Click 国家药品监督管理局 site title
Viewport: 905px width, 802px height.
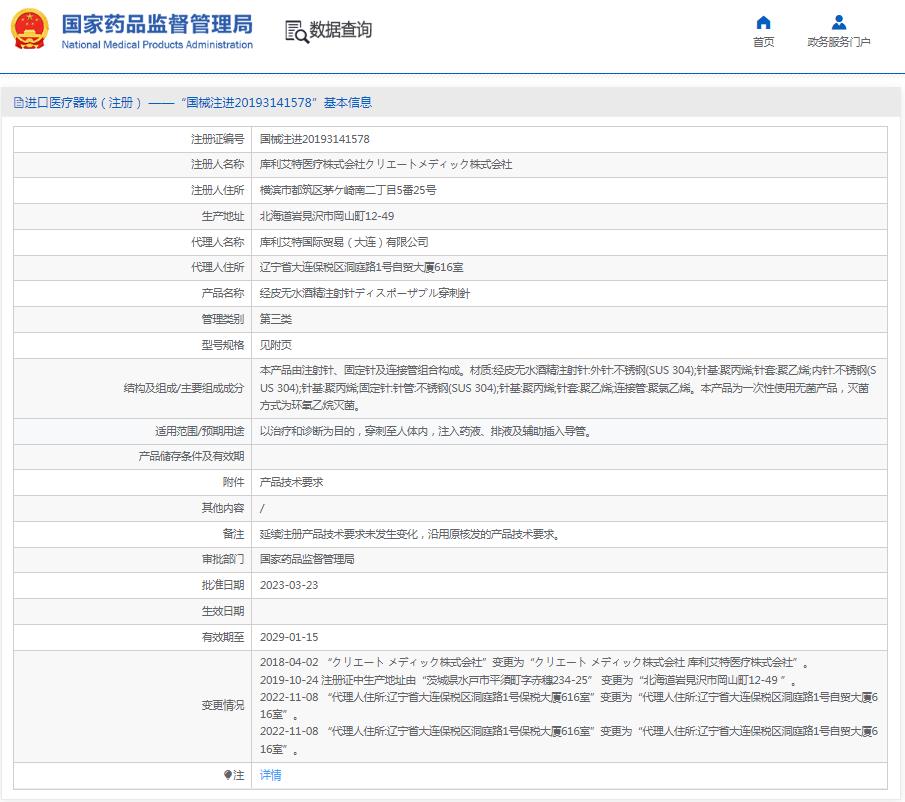click(x=157, y=24)
